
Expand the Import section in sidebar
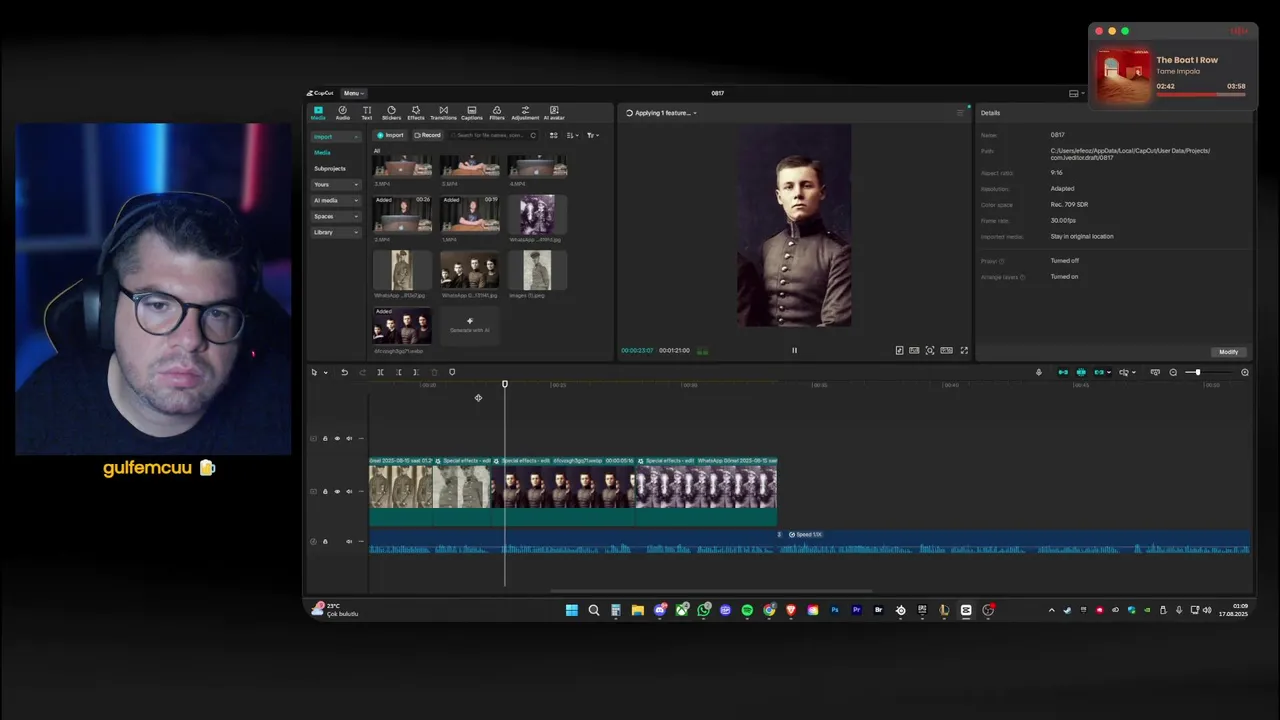click(x=336, y=137)
